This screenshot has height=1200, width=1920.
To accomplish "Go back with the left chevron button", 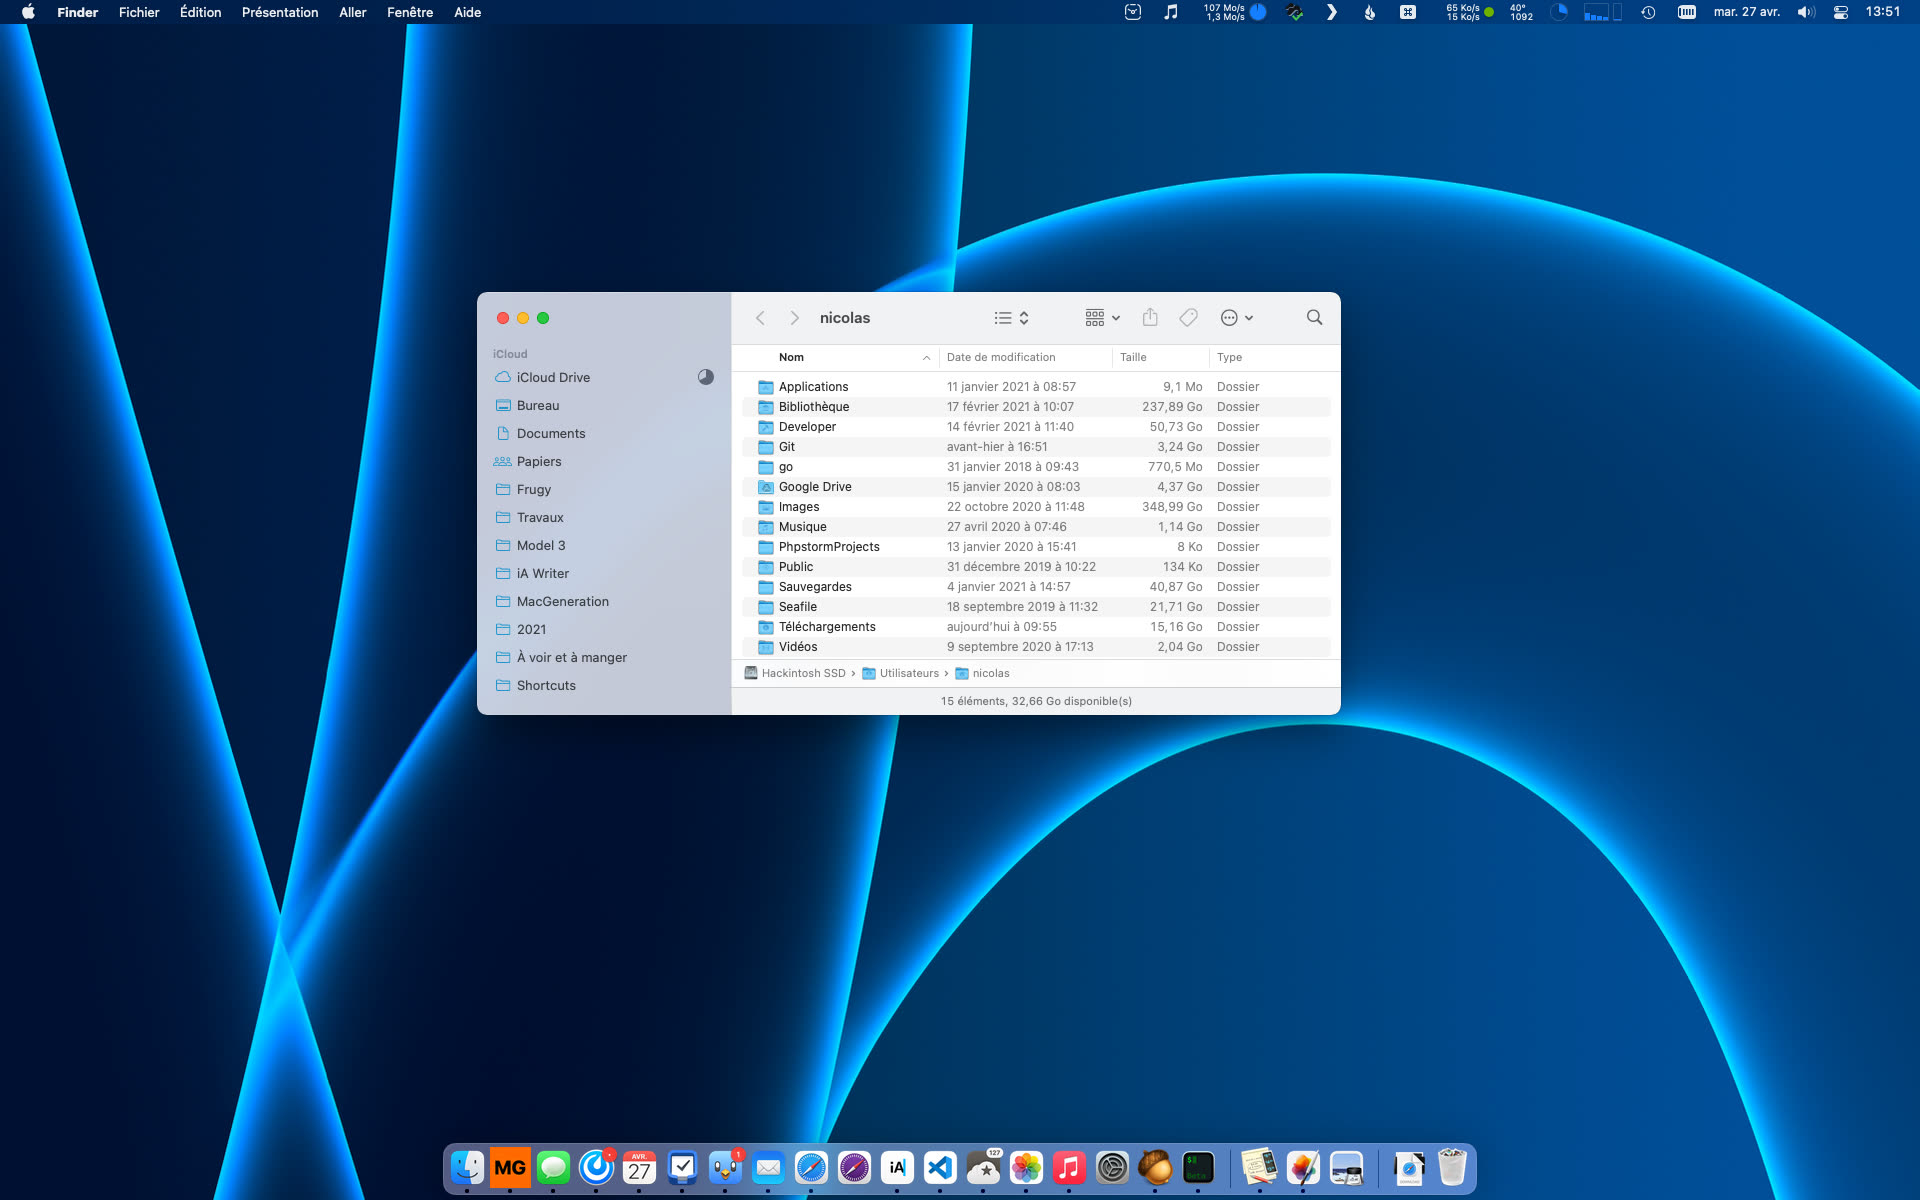I will point(760,318).
